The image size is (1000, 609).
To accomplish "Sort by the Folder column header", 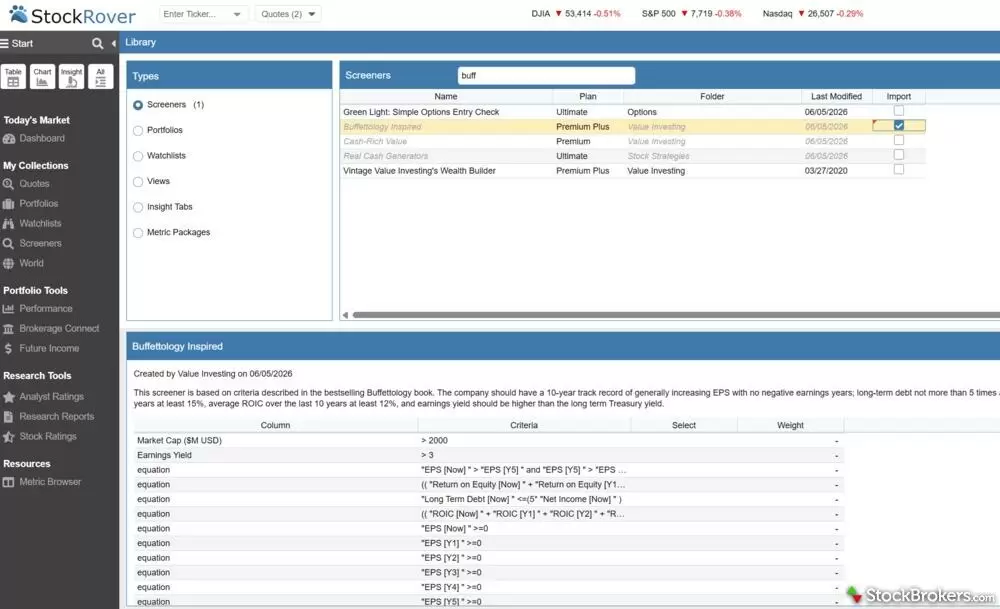I will tap(712, 96).
